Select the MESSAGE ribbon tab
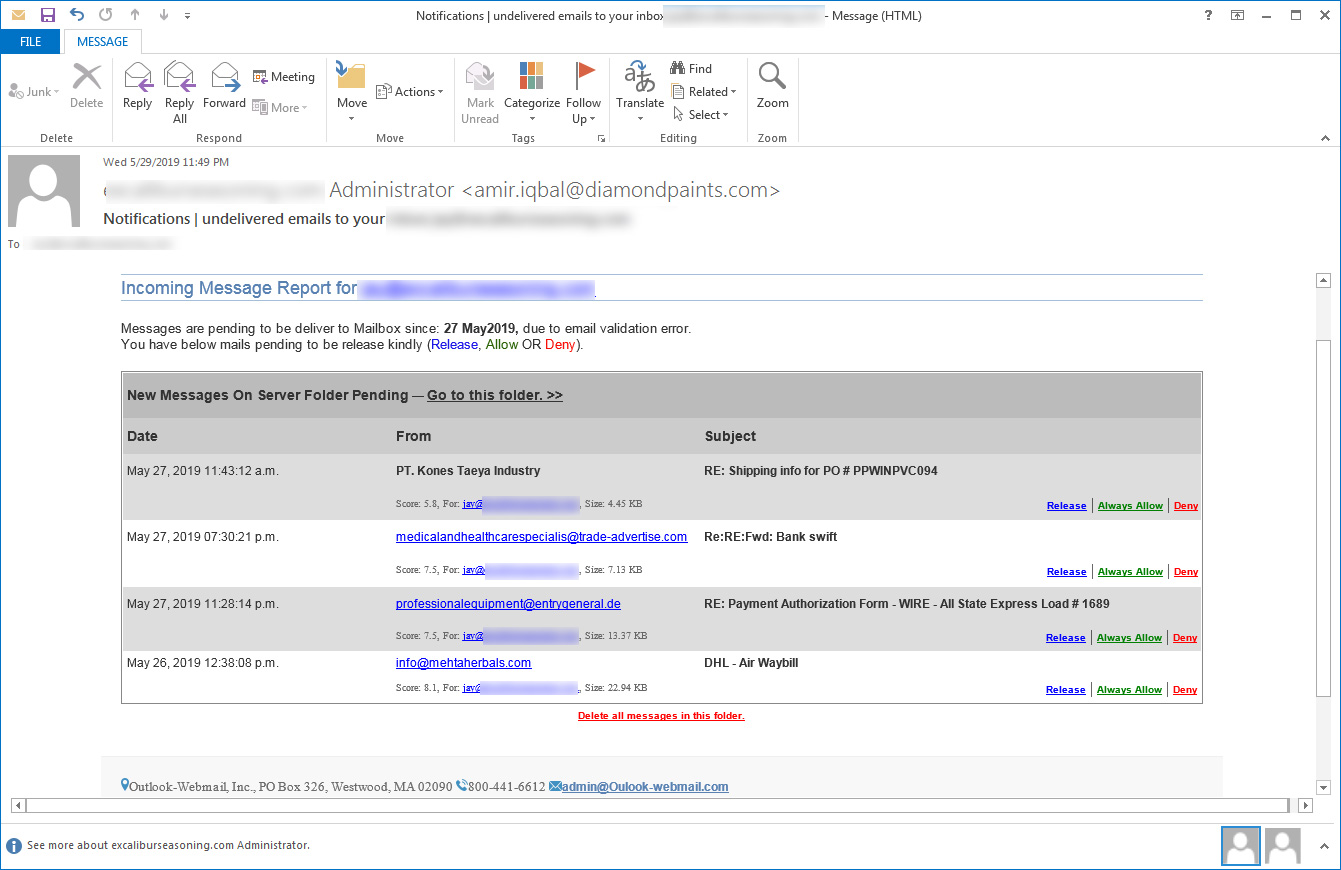1341x870 pixels. coord(102,41)
